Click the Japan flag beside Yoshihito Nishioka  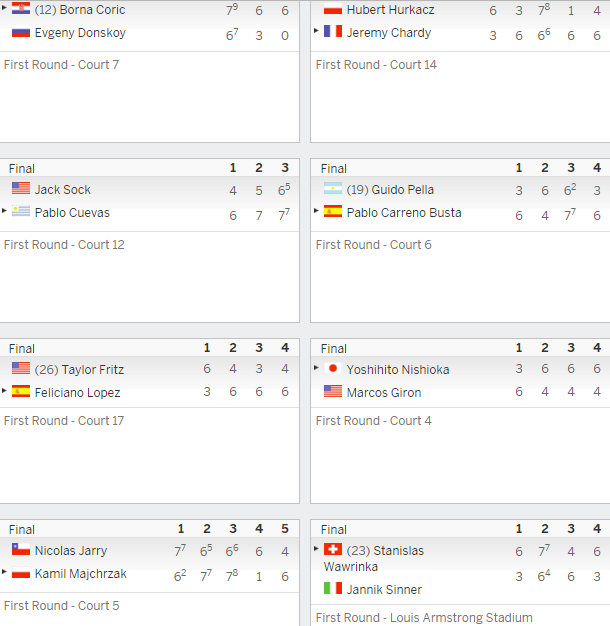(x=333, y=368)
